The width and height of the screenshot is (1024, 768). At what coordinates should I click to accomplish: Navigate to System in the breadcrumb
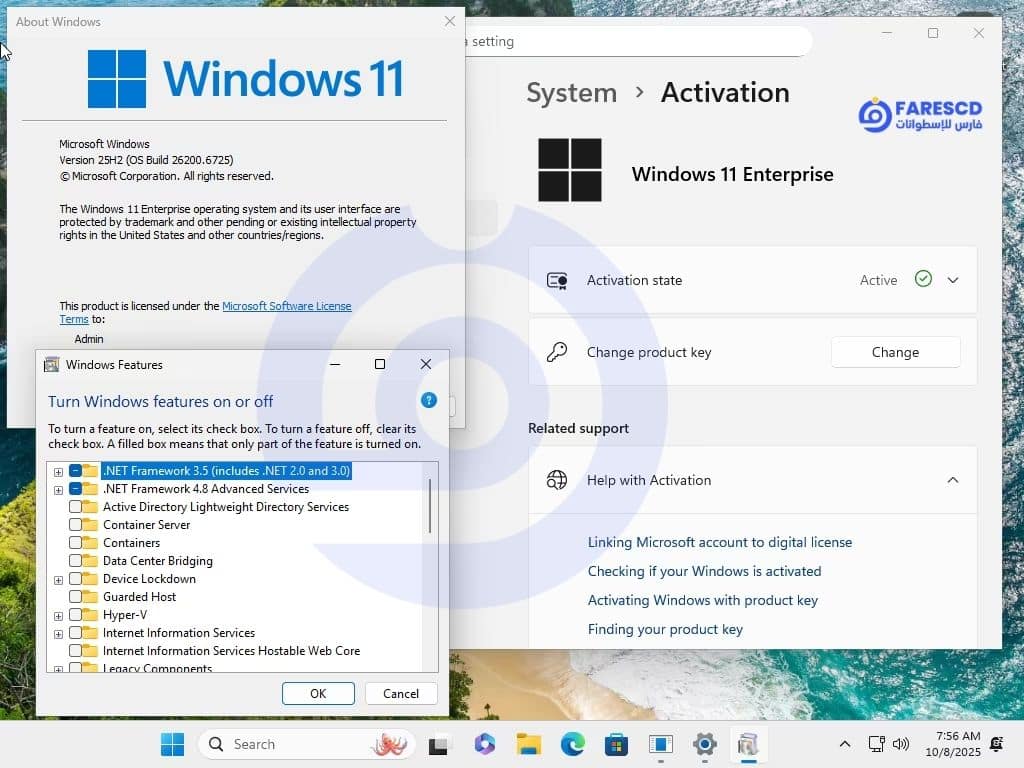coord(571,93)
